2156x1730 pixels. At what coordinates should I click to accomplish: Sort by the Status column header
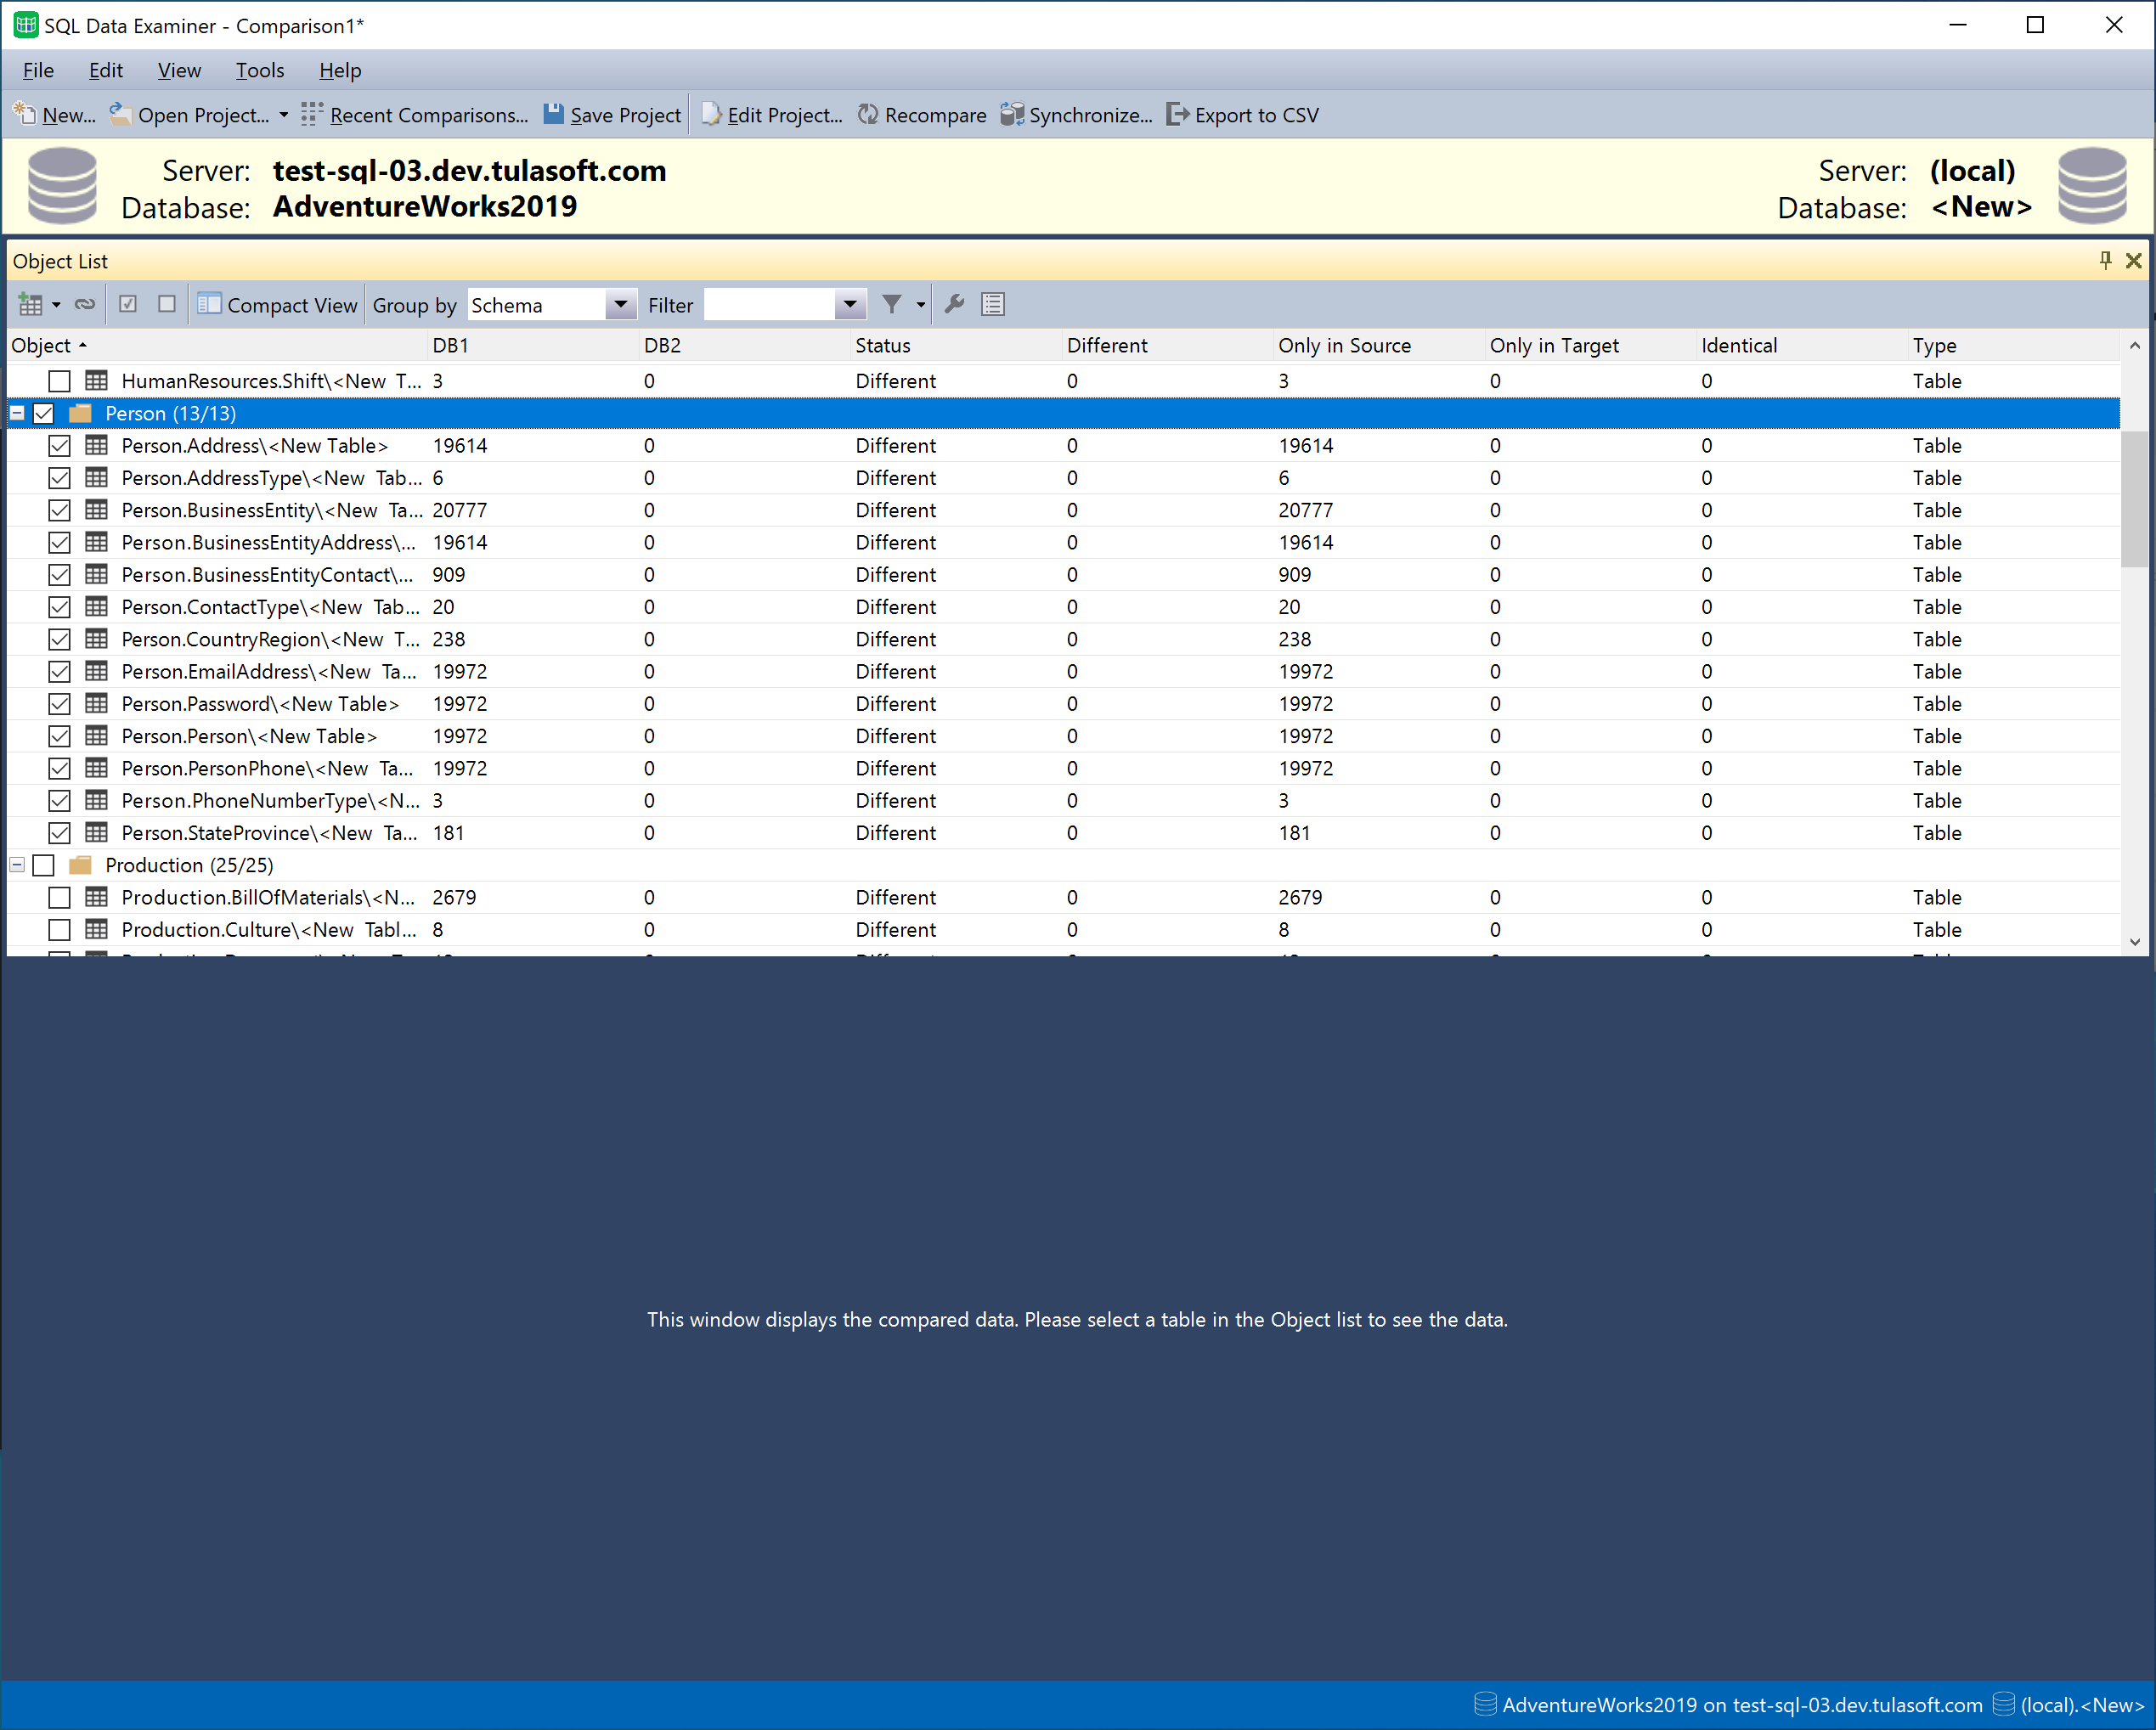(955, 345)
